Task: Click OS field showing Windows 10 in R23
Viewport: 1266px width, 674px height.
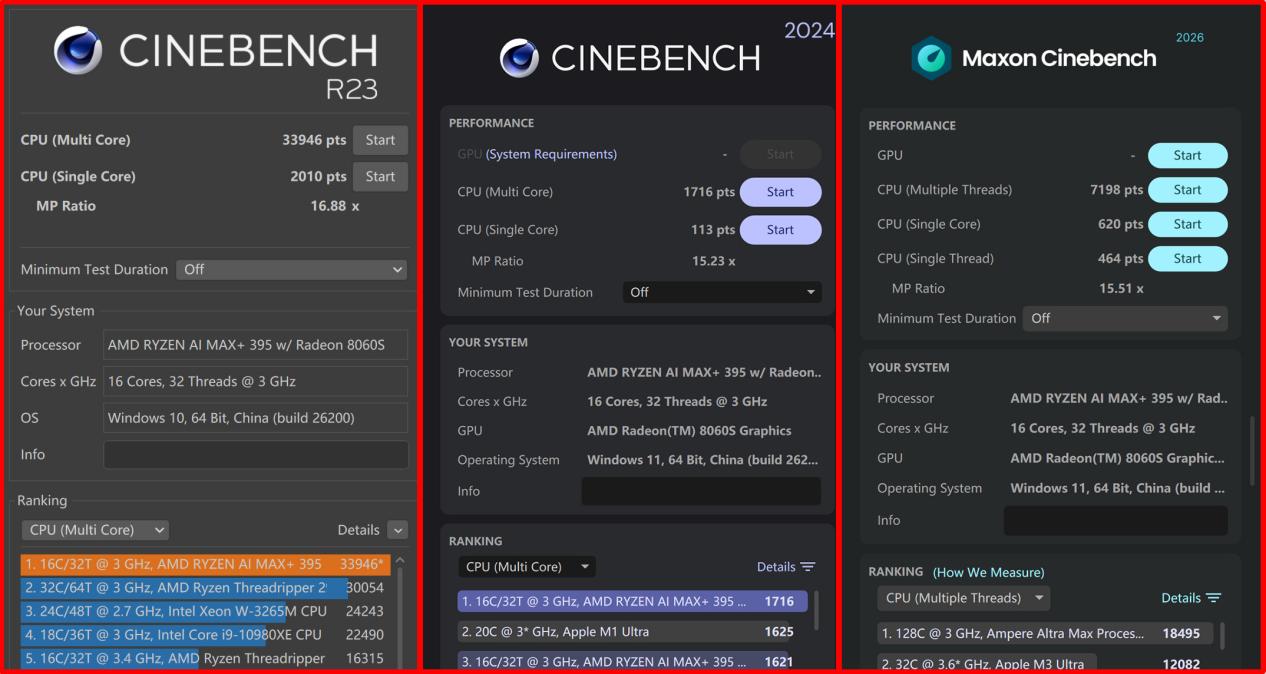Action: 256,418
